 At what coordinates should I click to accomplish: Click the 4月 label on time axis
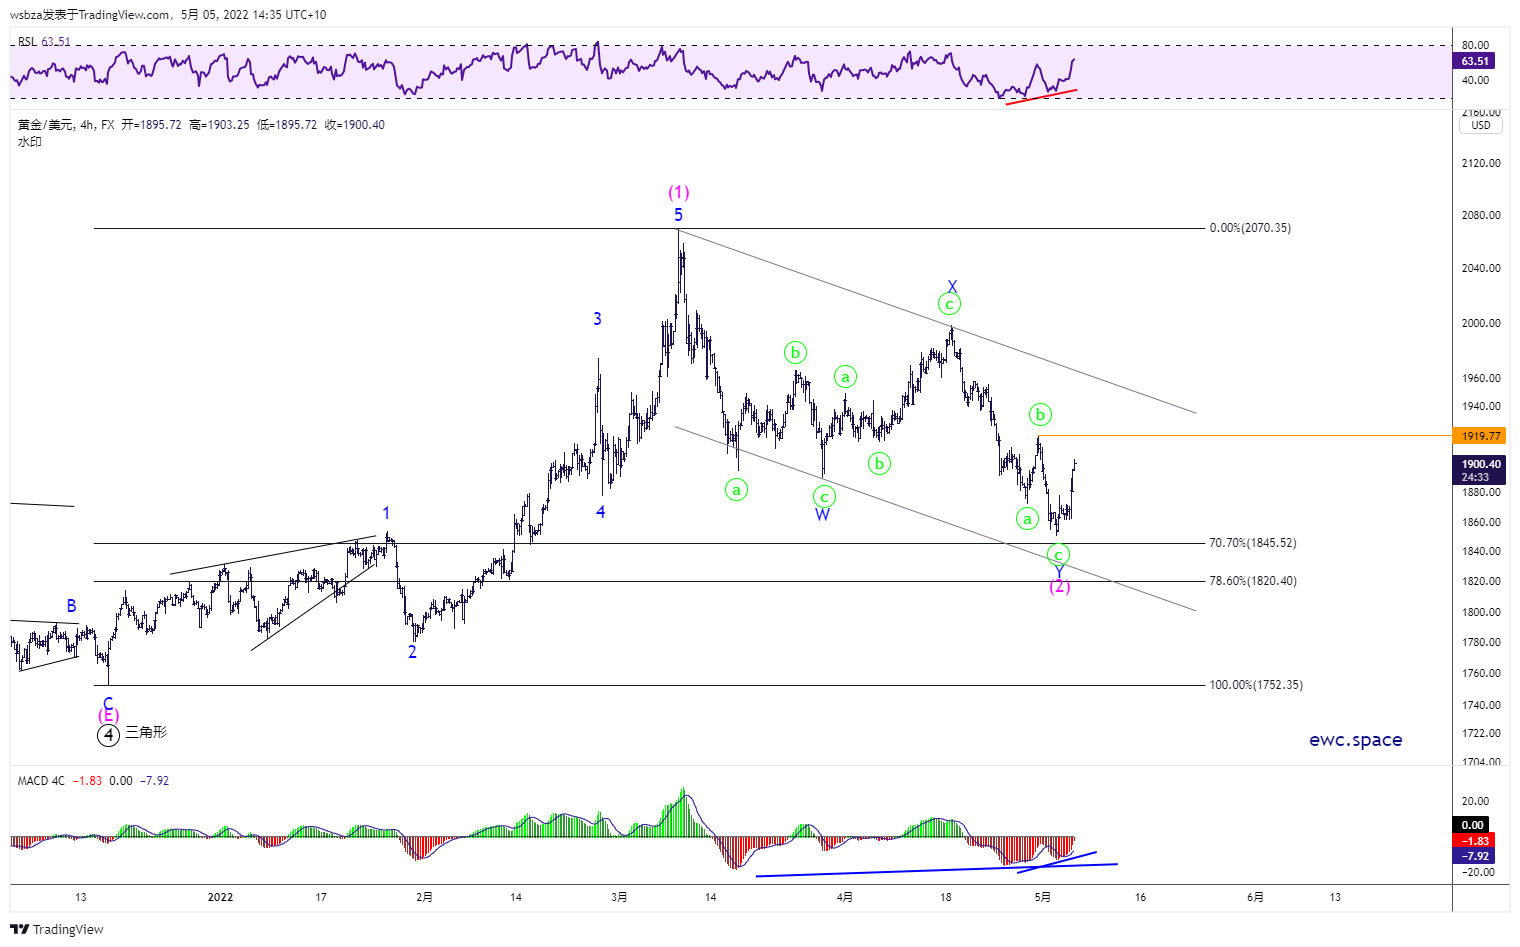844,897
